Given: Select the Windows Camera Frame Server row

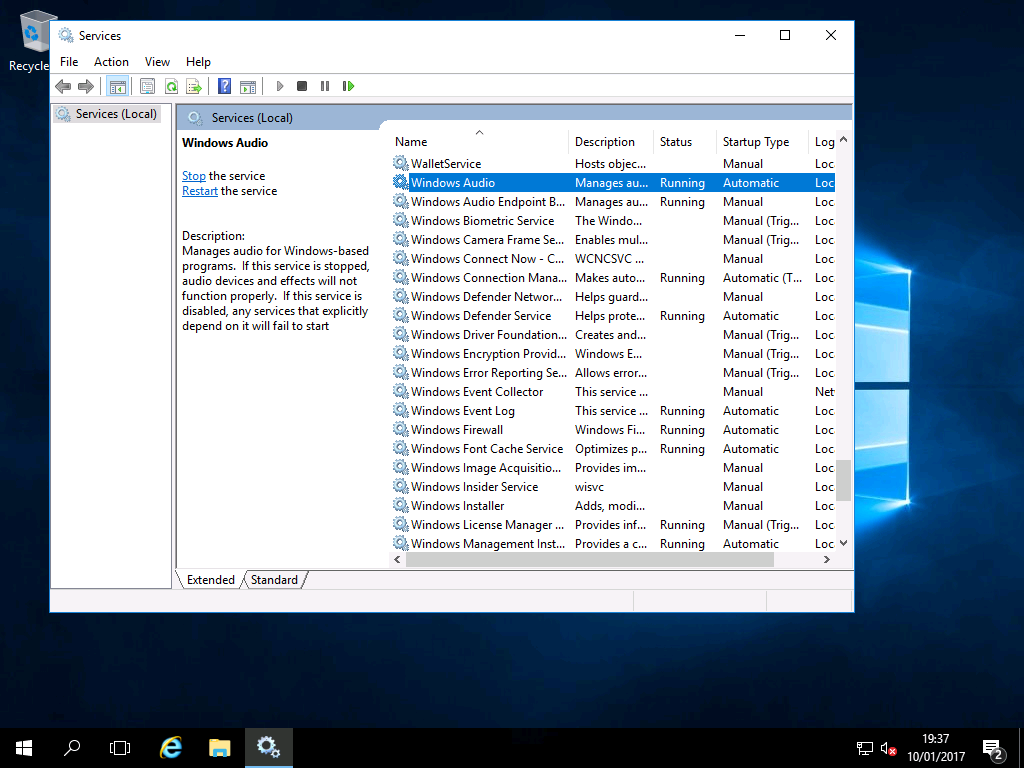Looking at the screenshot, I should pos(613,240).
